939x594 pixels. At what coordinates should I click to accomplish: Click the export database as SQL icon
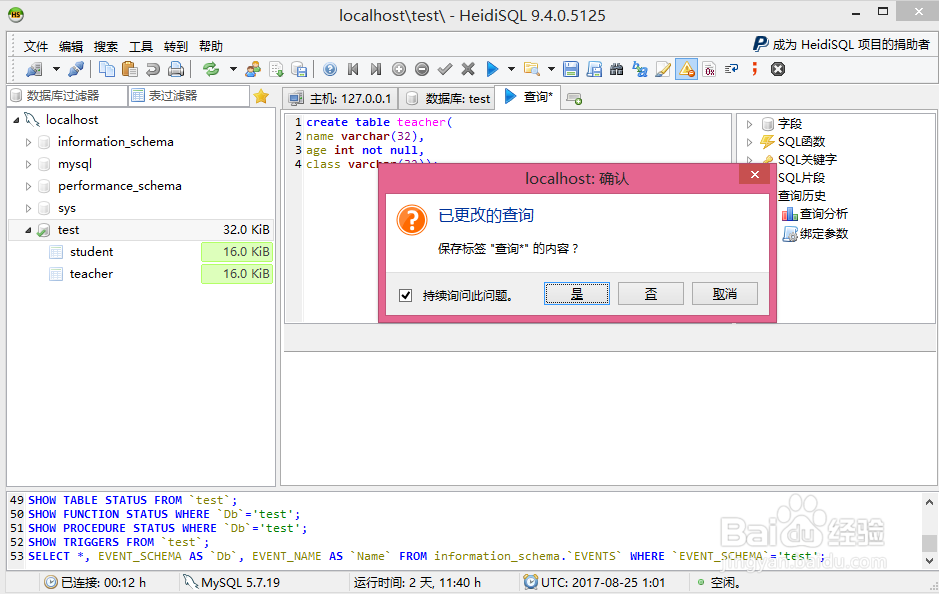coord(276,69)
